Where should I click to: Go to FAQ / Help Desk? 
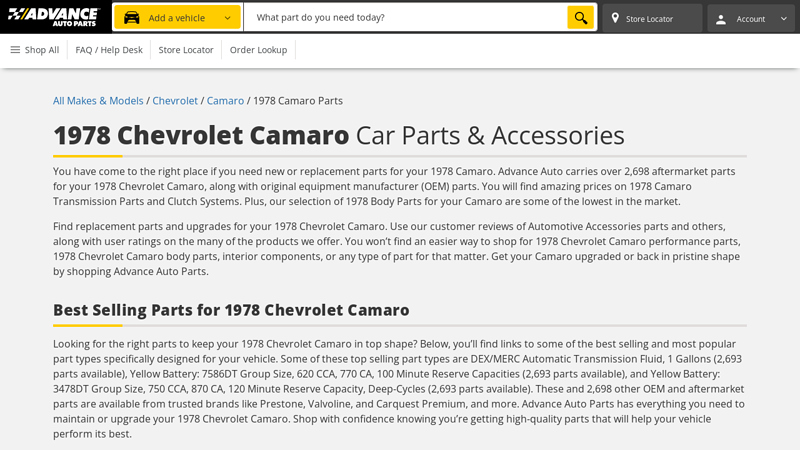109,50
